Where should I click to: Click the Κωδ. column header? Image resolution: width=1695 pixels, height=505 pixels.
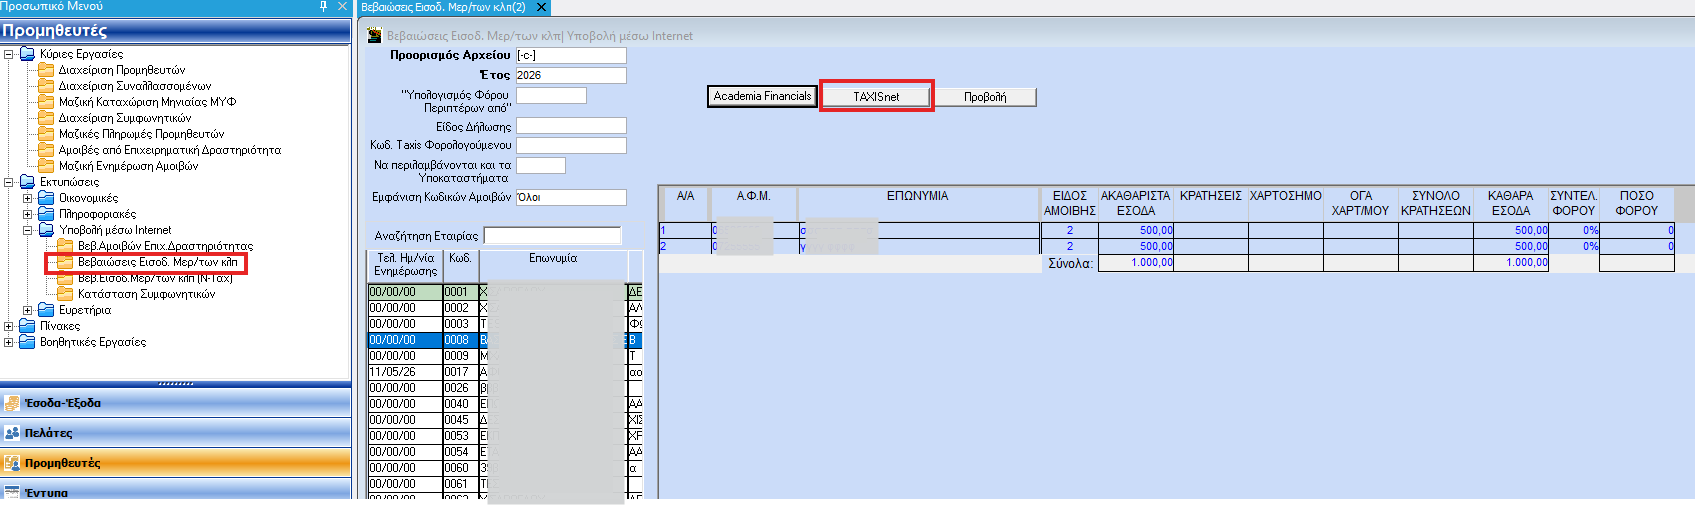click(461, 265)
